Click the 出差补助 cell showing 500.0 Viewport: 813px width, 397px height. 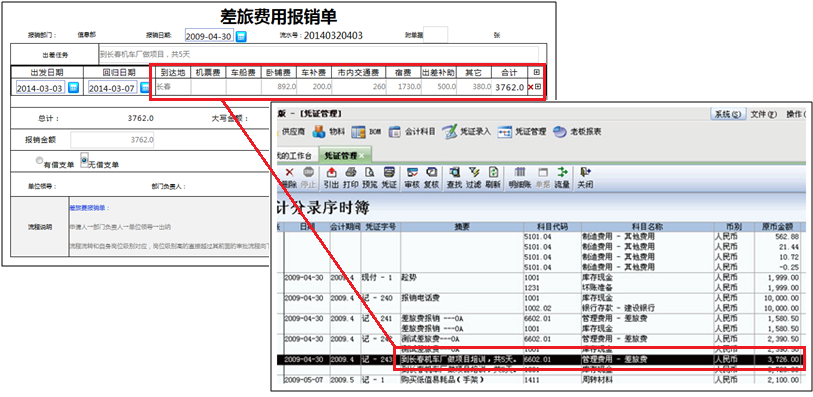tap(439, 87)
